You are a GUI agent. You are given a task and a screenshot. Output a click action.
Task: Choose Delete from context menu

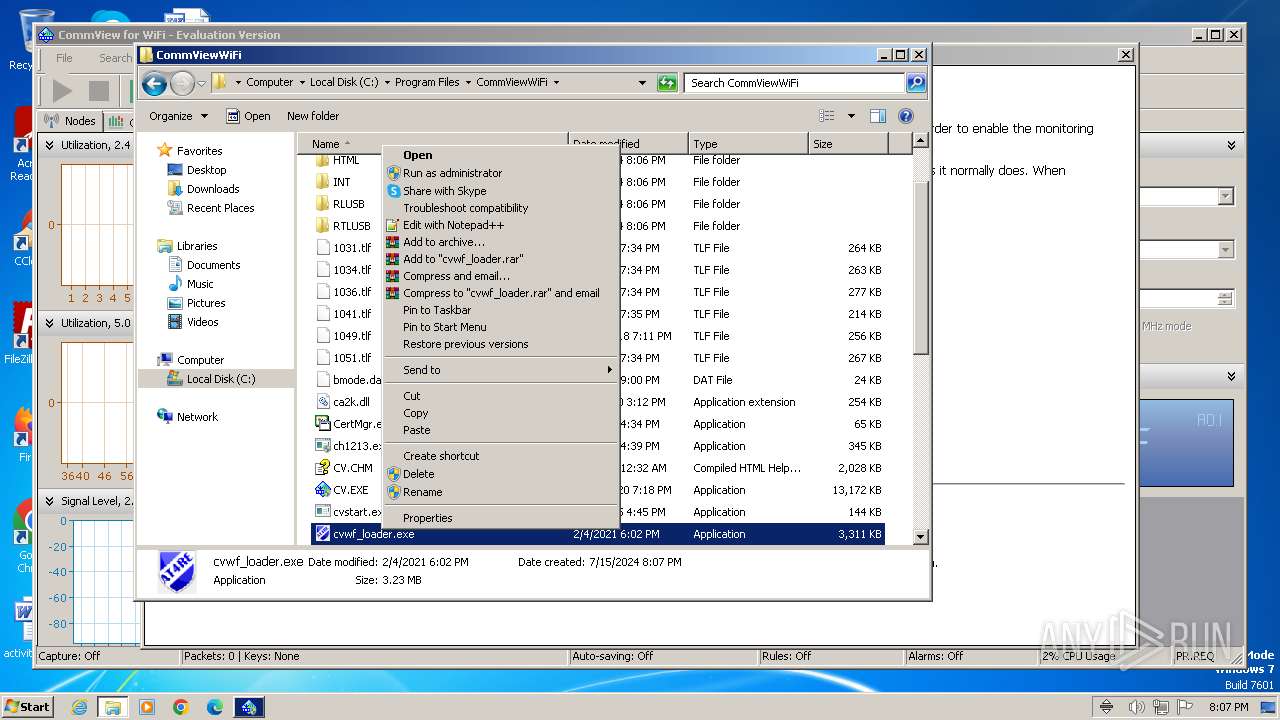418,474
